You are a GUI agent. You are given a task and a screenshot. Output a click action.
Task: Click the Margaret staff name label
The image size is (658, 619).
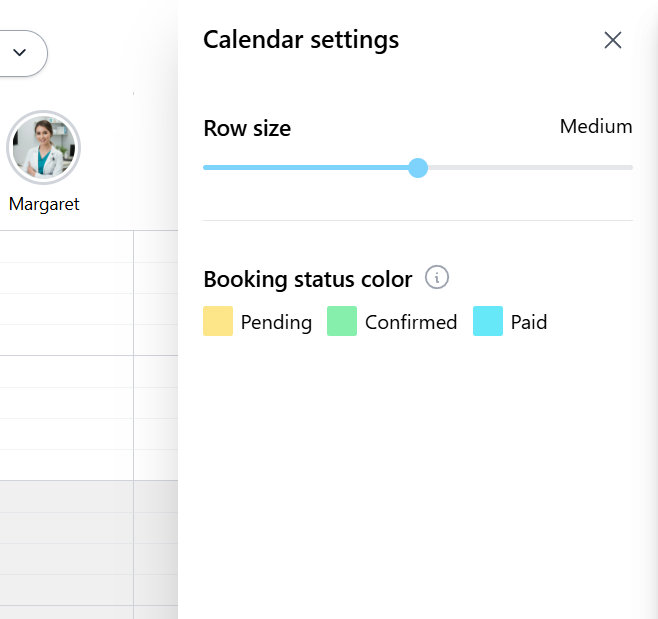pyautogui.click(x=44, y=204)
